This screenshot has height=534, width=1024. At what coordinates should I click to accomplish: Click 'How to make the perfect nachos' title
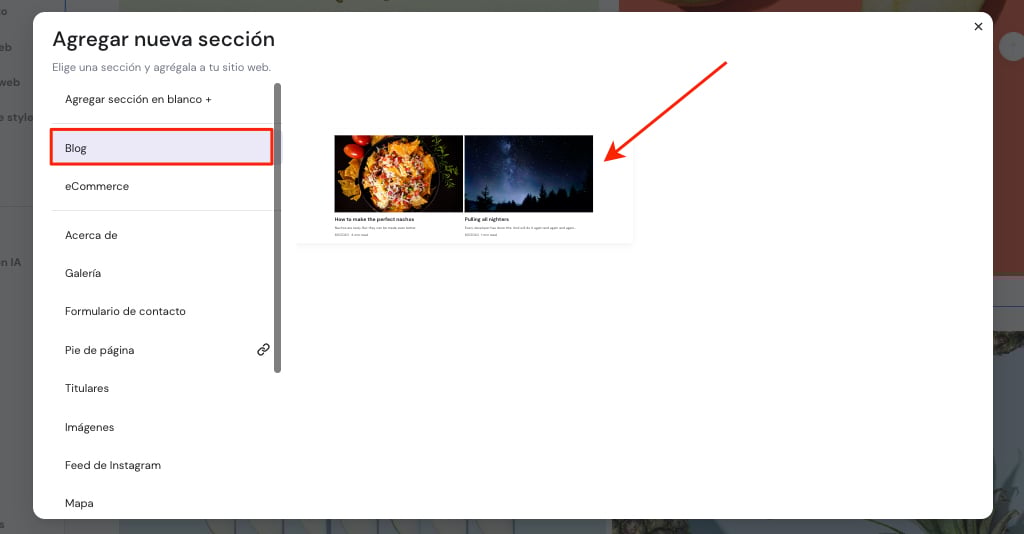[374, 219]
